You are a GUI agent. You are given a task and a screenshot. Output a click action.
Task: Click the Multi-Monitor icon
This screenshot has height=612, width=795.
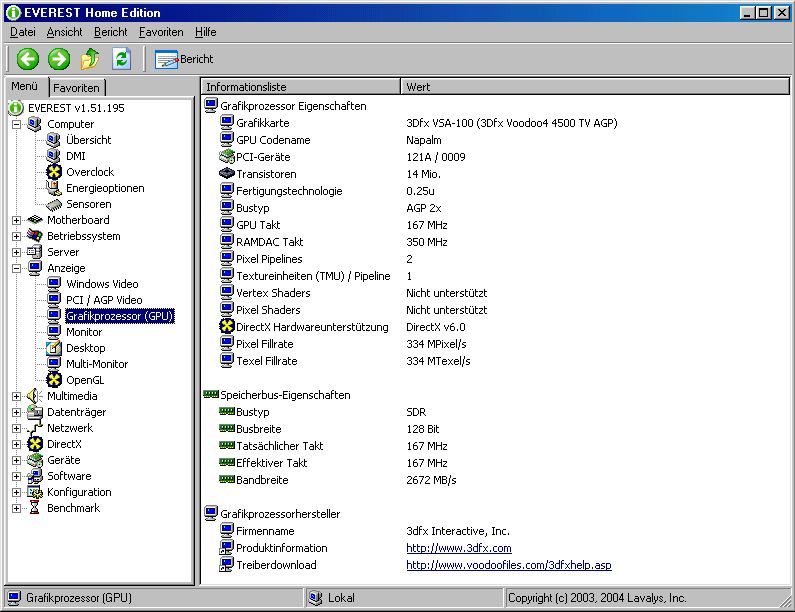(x=54, y=364)
